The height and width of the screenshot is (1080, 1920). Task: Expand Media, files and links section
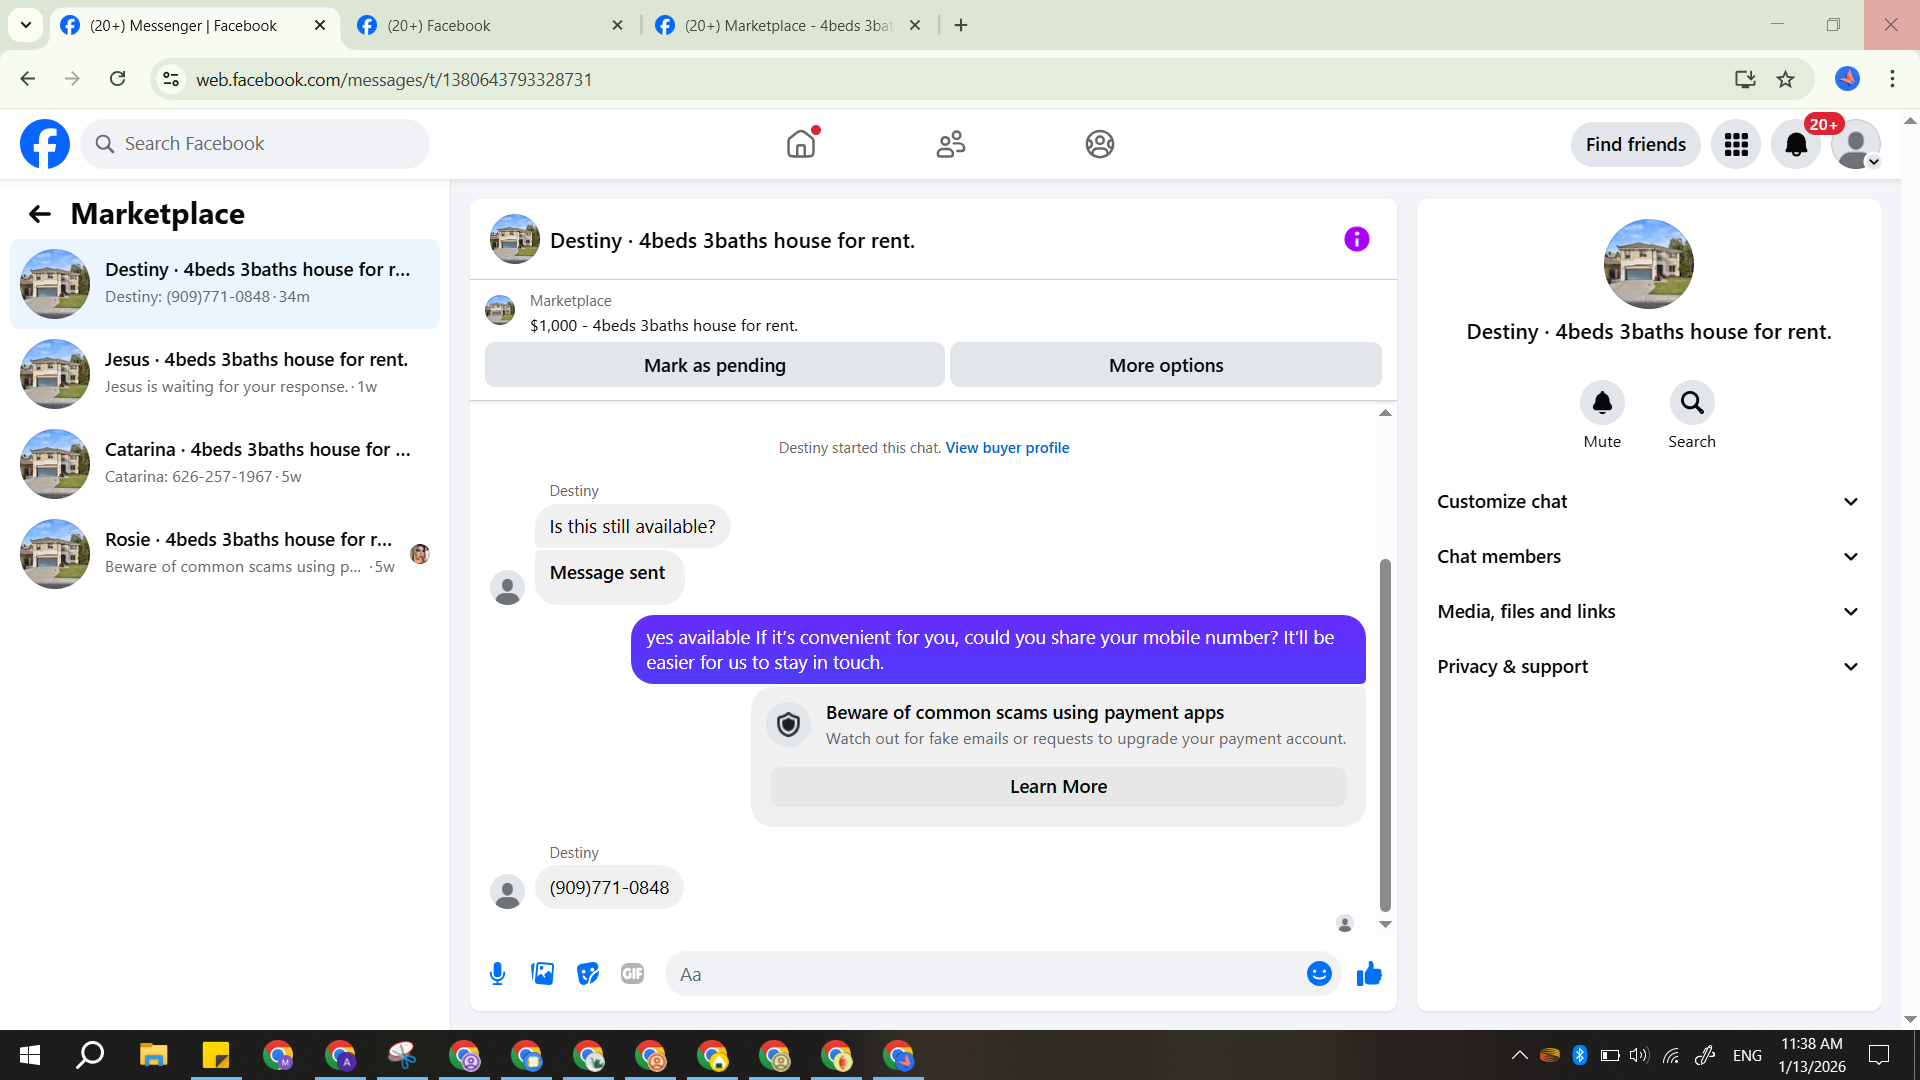click(1648, 612)
